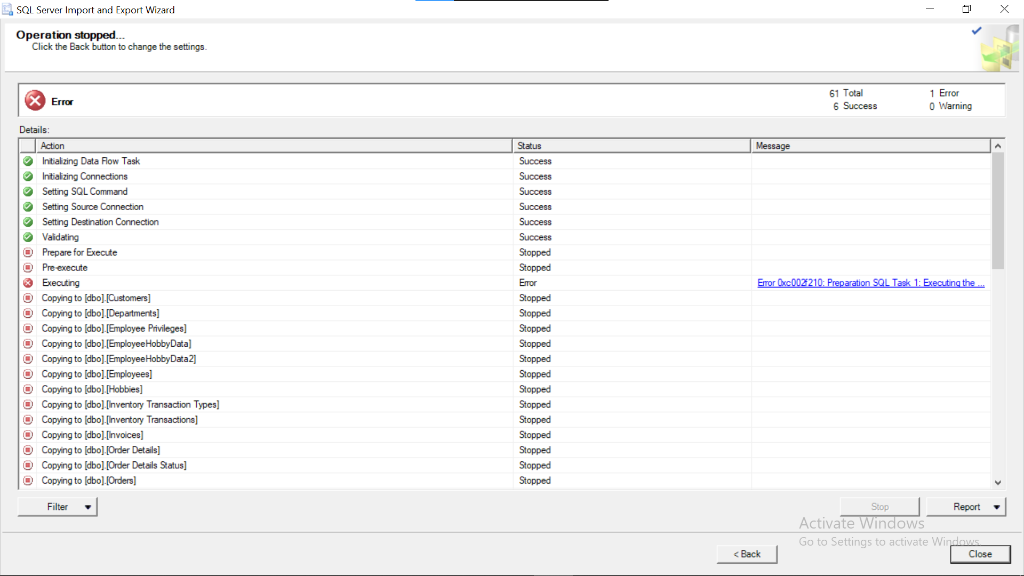Click stopped icon beside Copying to [dbo].[Customers]

click(x=28, y=298)
